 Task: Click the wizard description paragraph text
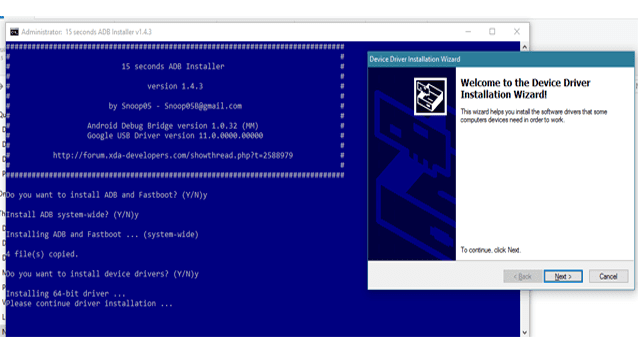533,116
